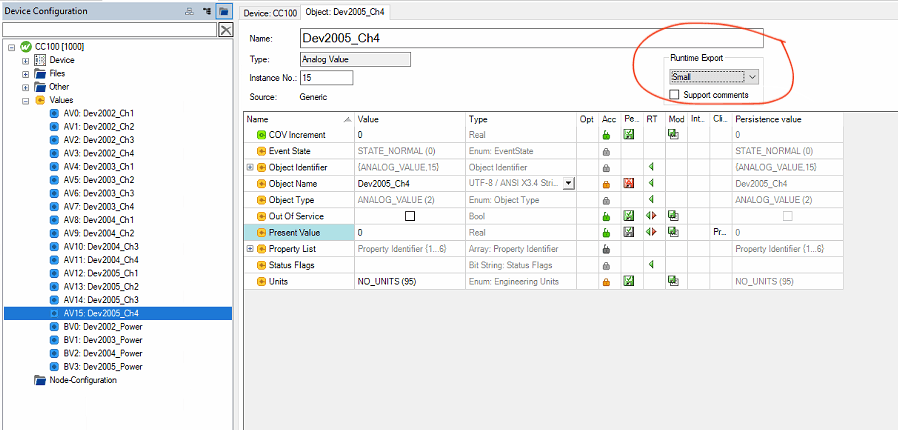
Task: Click the Device grid icon in tree
Action: pos(40,60)
